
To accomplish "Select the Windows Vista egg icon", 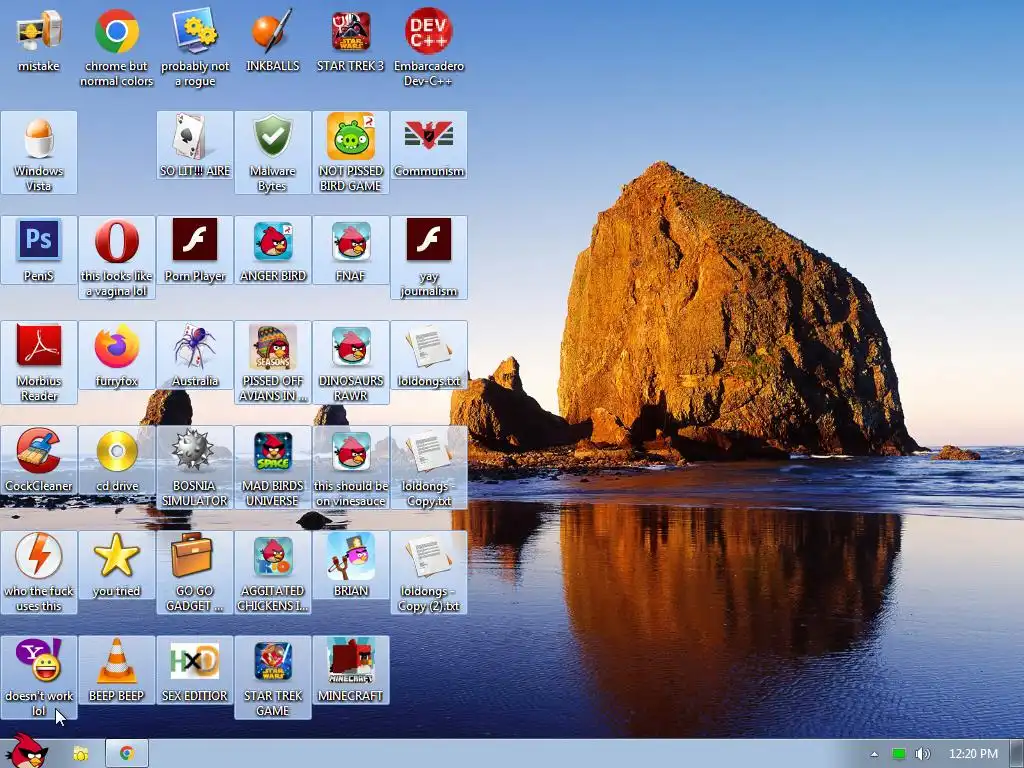I will point(39,136).
